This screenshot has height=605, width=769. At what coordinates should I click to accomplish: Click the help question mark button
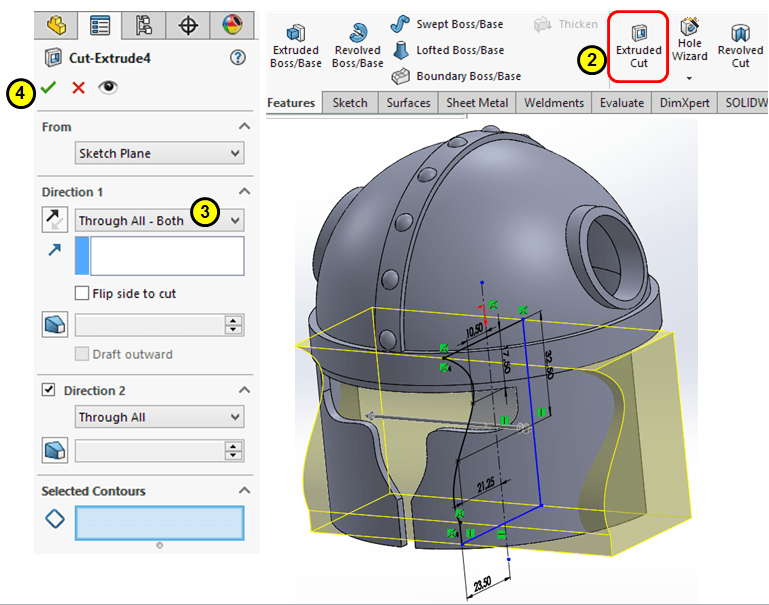pyautogui.click(x=238, y=57)
